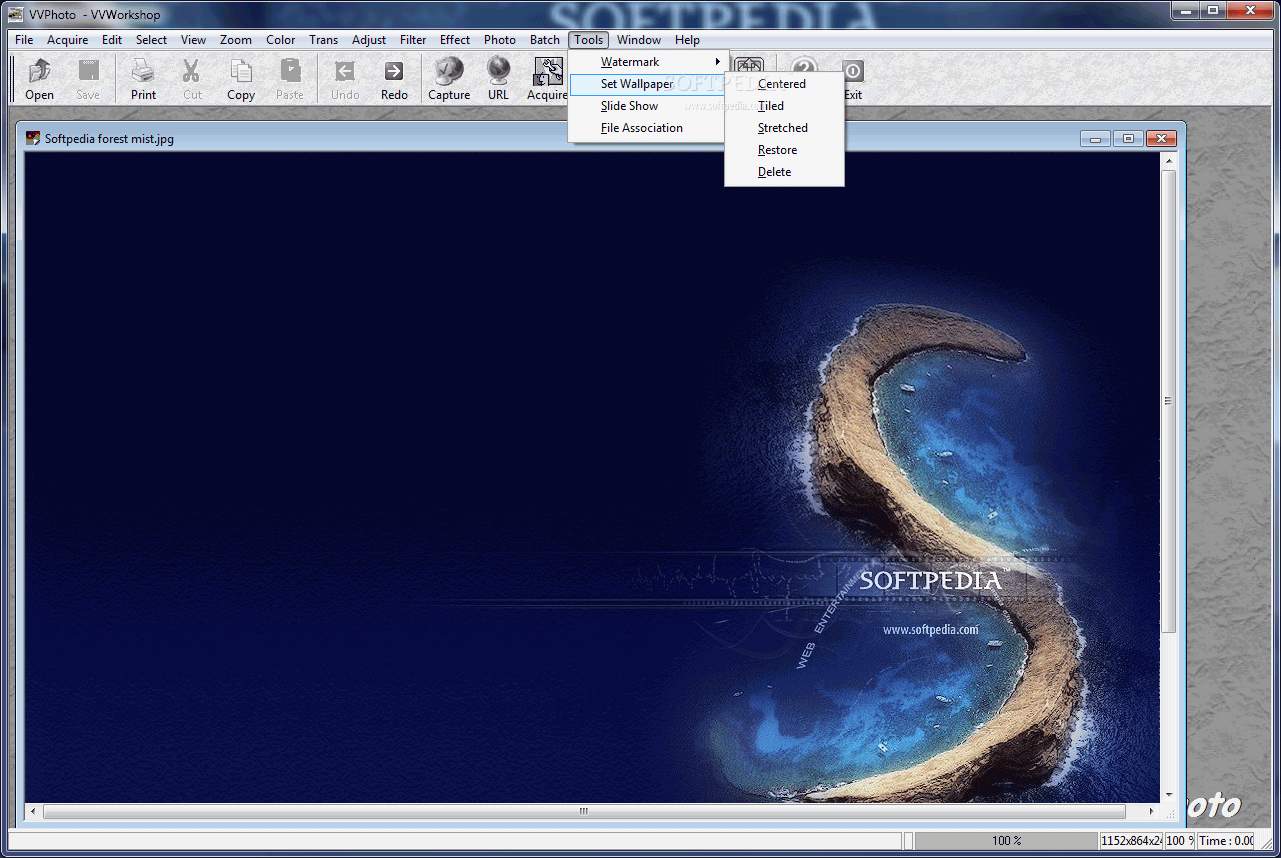Open the Help menu
1281x858 pixels.
coord(687,40)
